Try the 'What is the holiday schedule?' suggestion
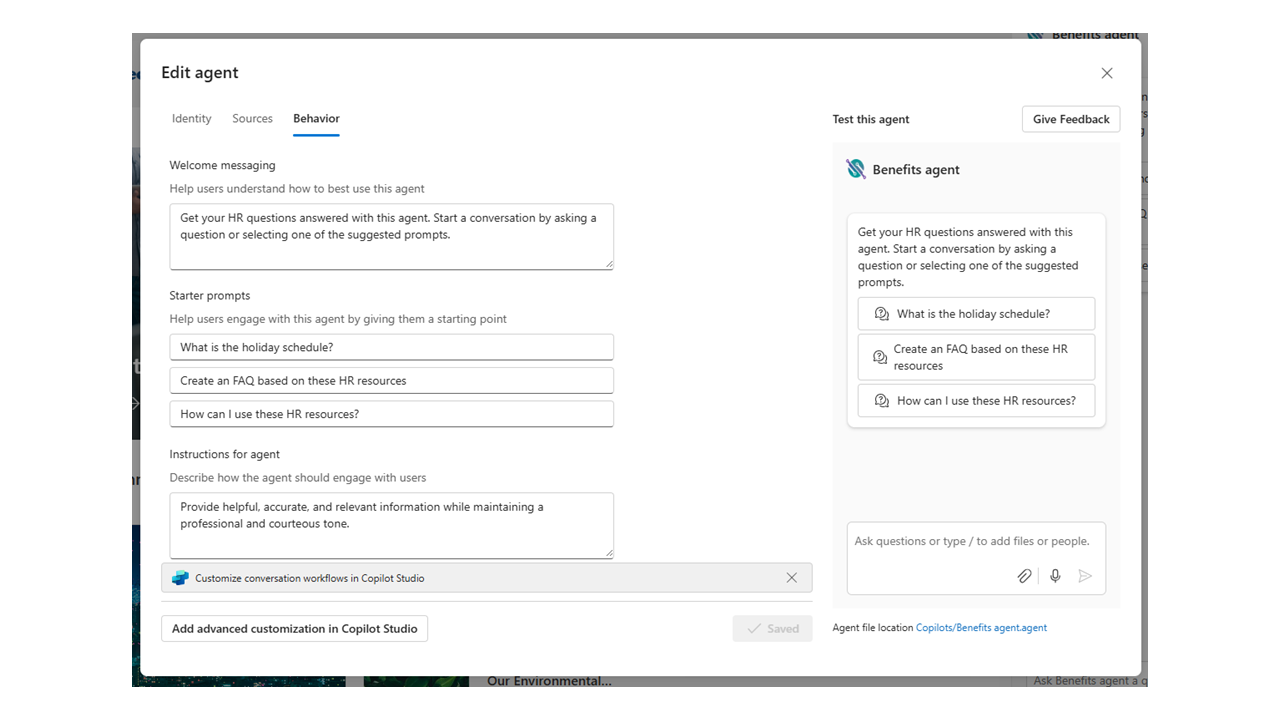The width and height of the screenshot is (1280, 720). tap(976, 314)
